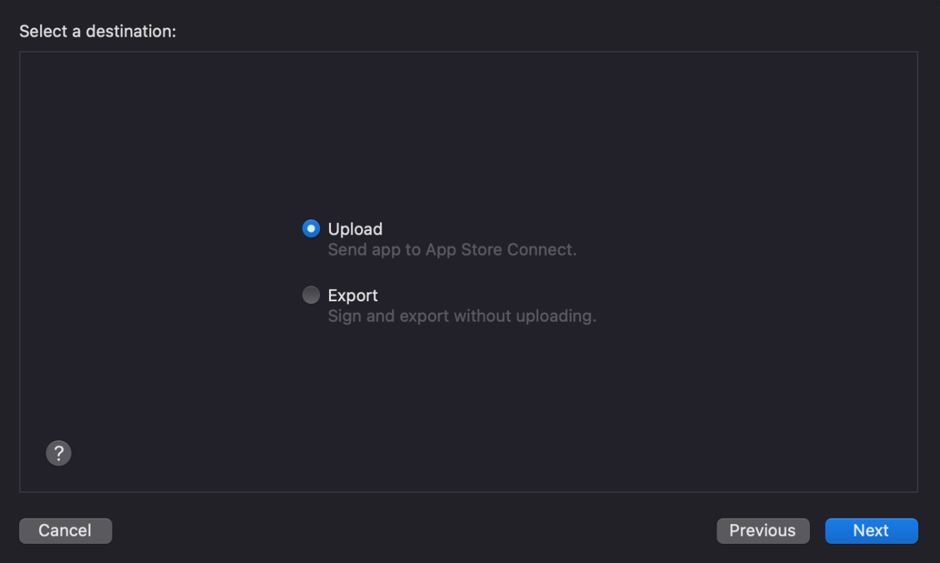Viewport: 940px width, 563px height.
Task: Pick the App Store Connect destination radio
Action: [x=311, y=229]
